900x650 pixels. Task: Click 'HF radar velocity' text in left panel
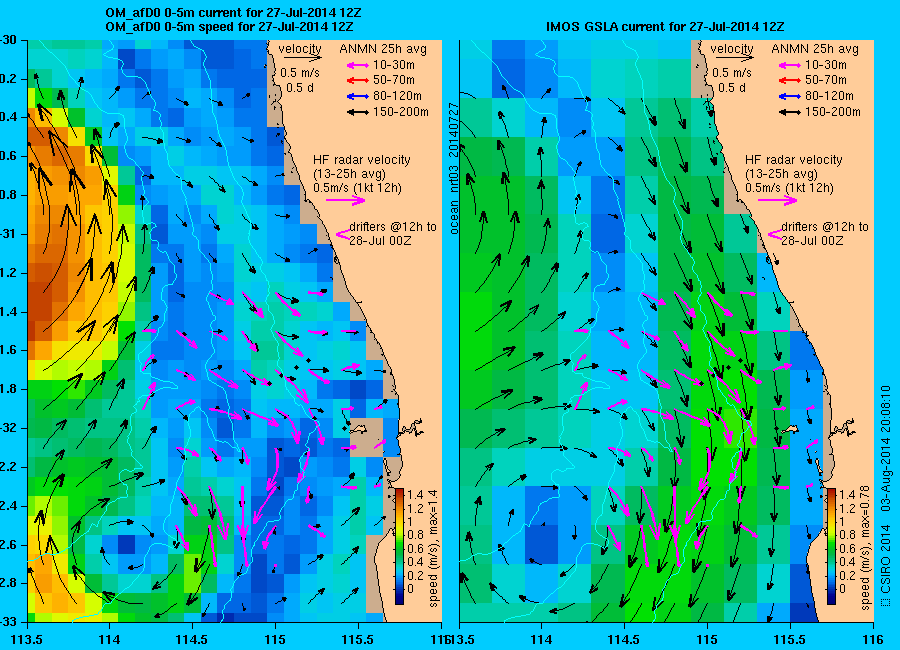tap(362, 160)
